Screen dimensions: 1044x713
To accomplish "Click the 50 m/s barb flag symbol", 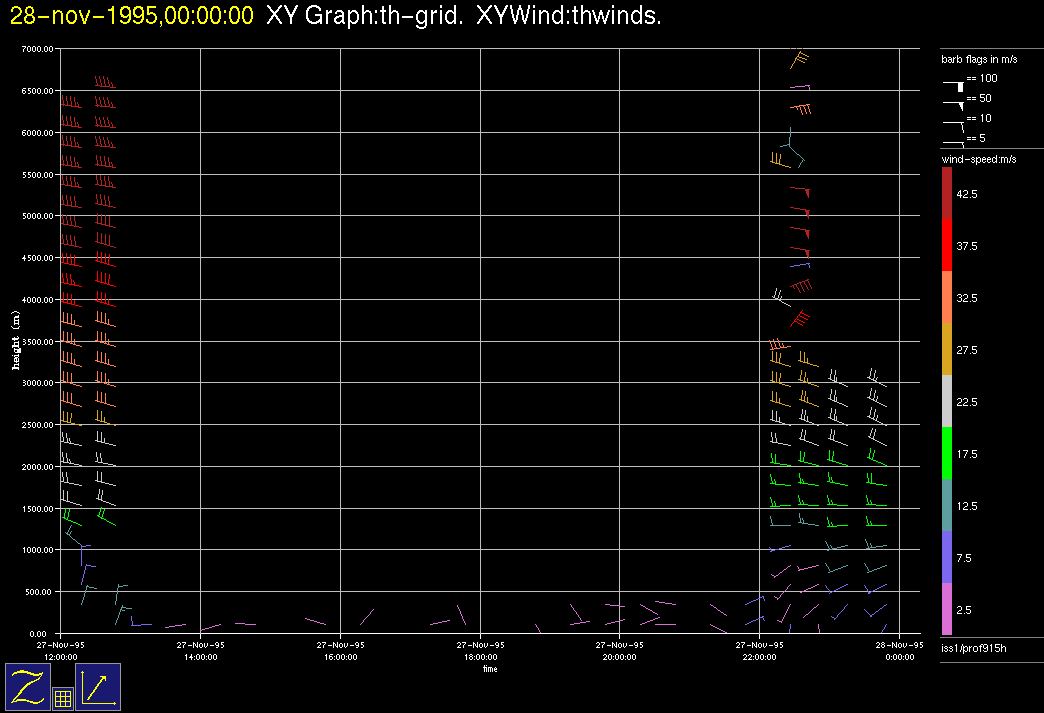I will pyautogui.click(x=954, y=104).
